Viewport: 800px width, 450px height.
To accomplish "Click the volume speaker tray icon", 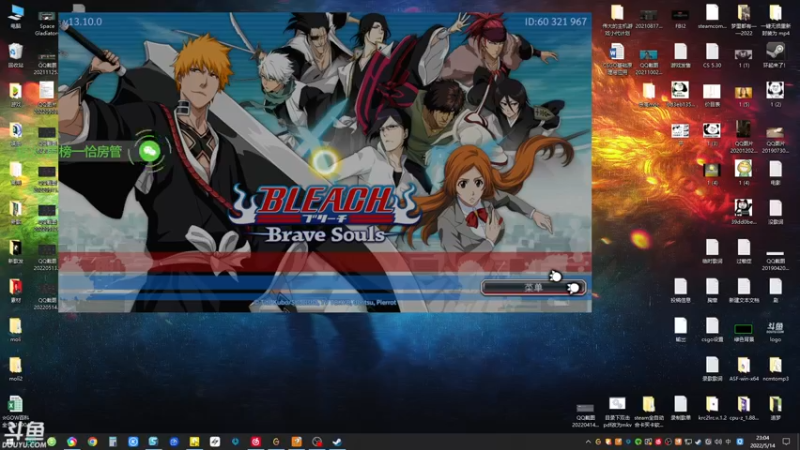I will [x=718, y=442].
